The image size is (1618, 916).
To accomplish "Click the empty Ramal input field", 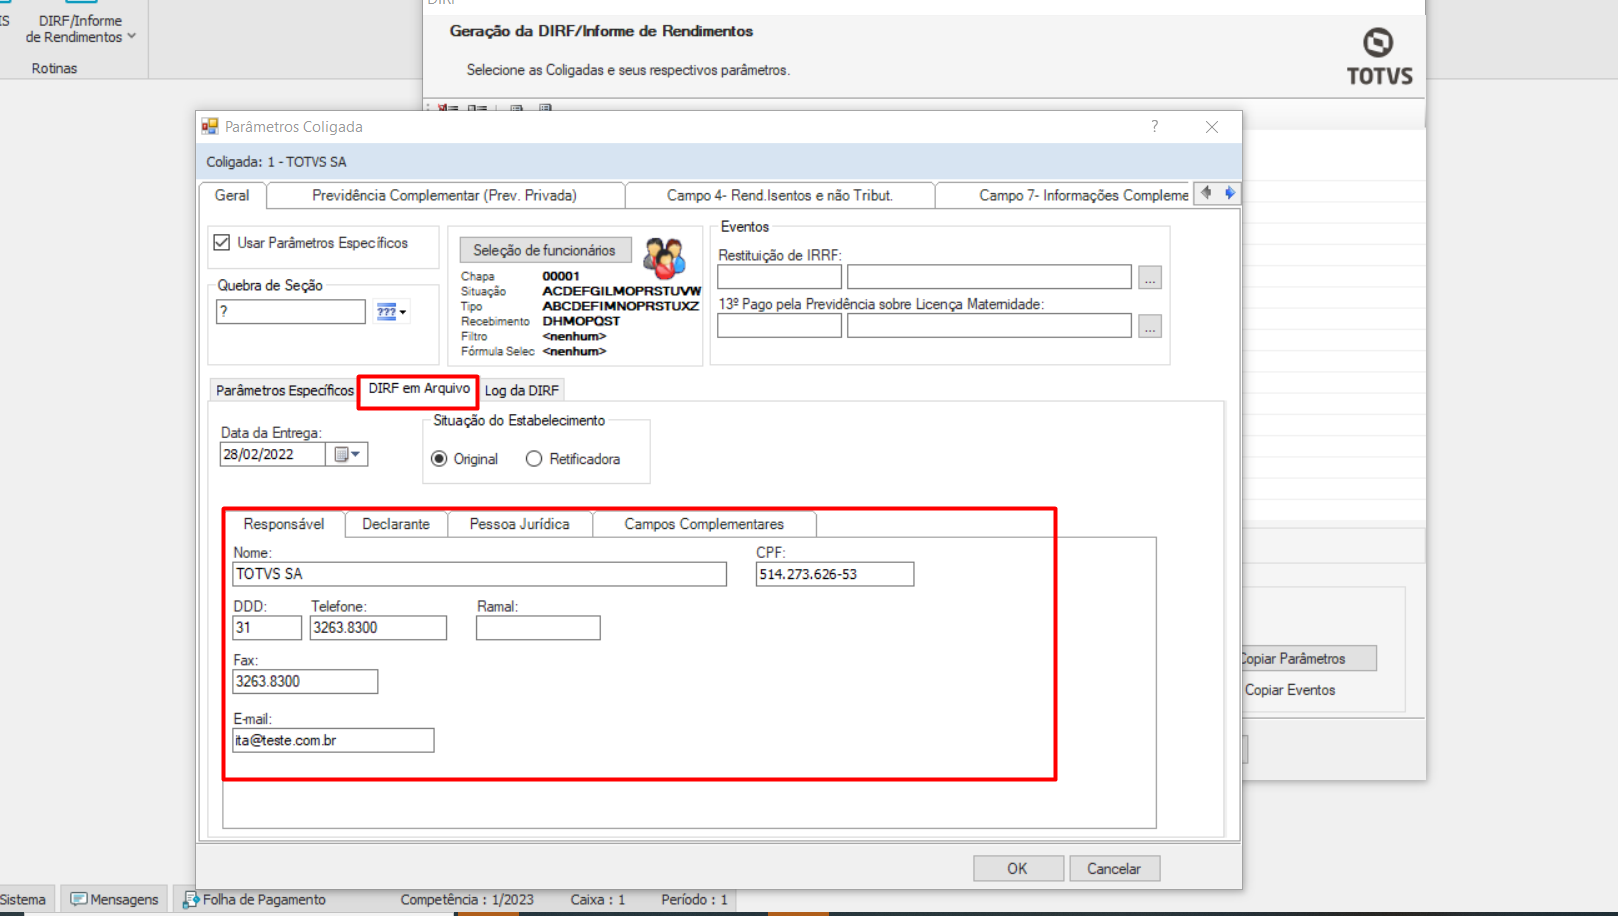I will pos(538,628).
